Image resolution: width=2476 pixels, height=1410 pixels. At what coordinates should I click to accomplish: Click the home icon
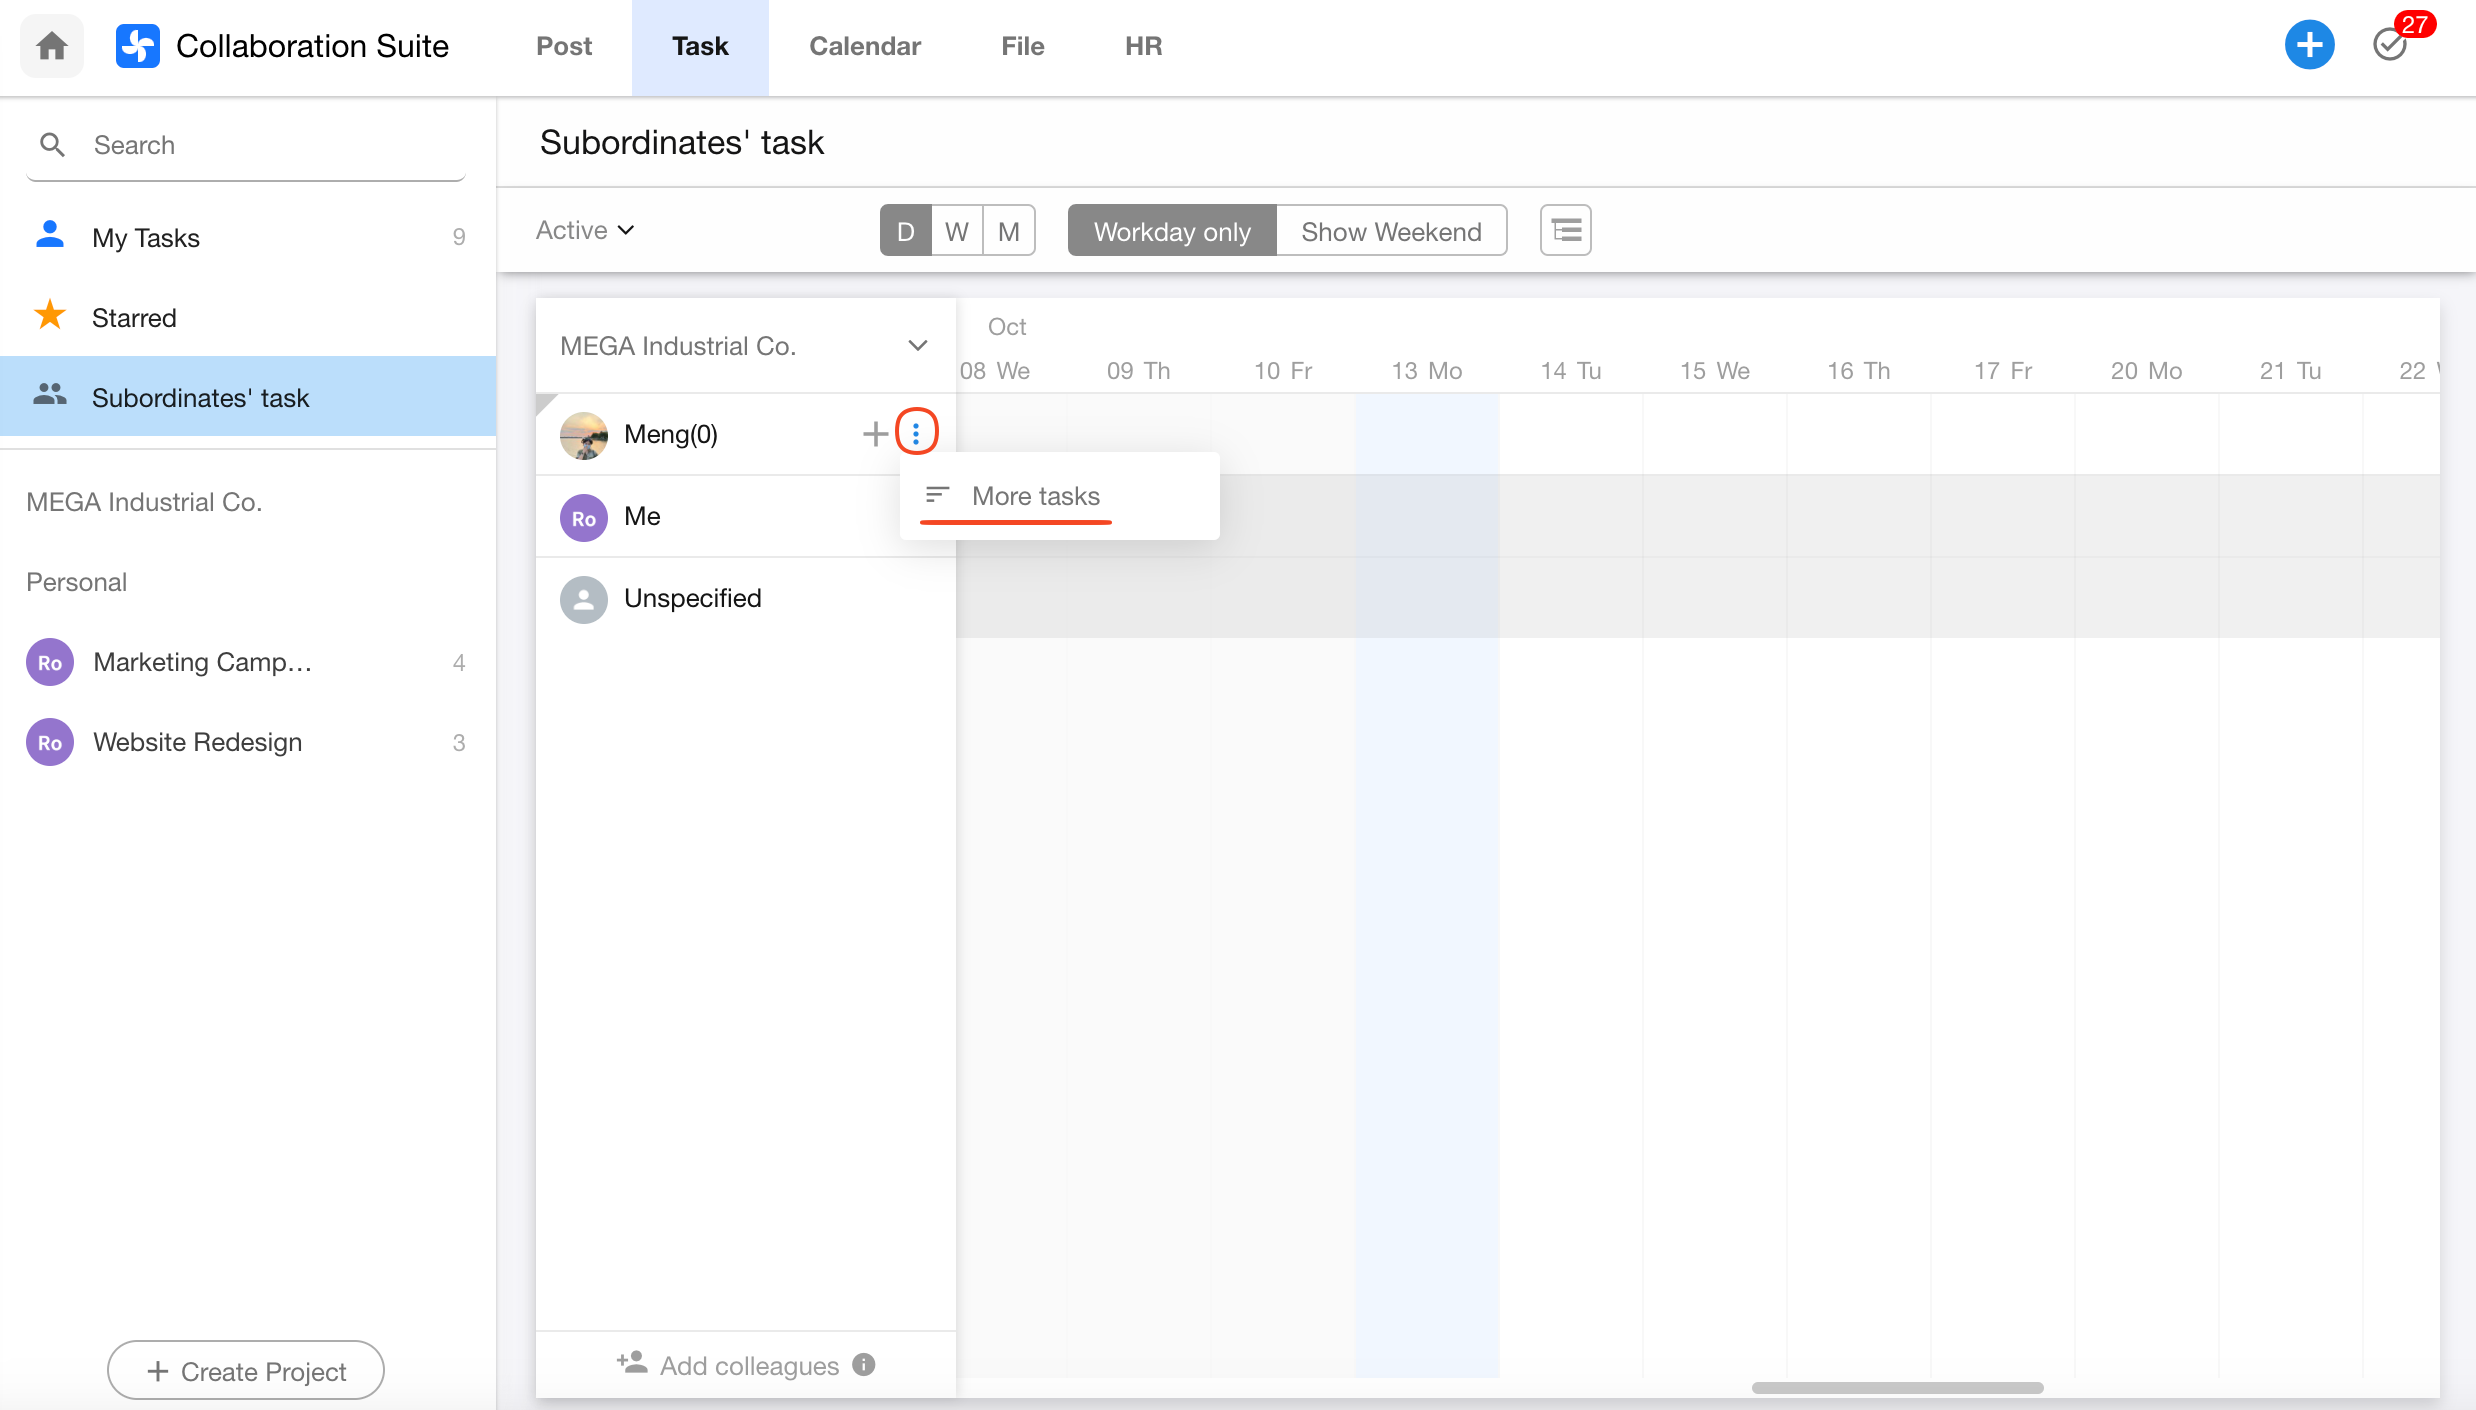tap(52, 46)
